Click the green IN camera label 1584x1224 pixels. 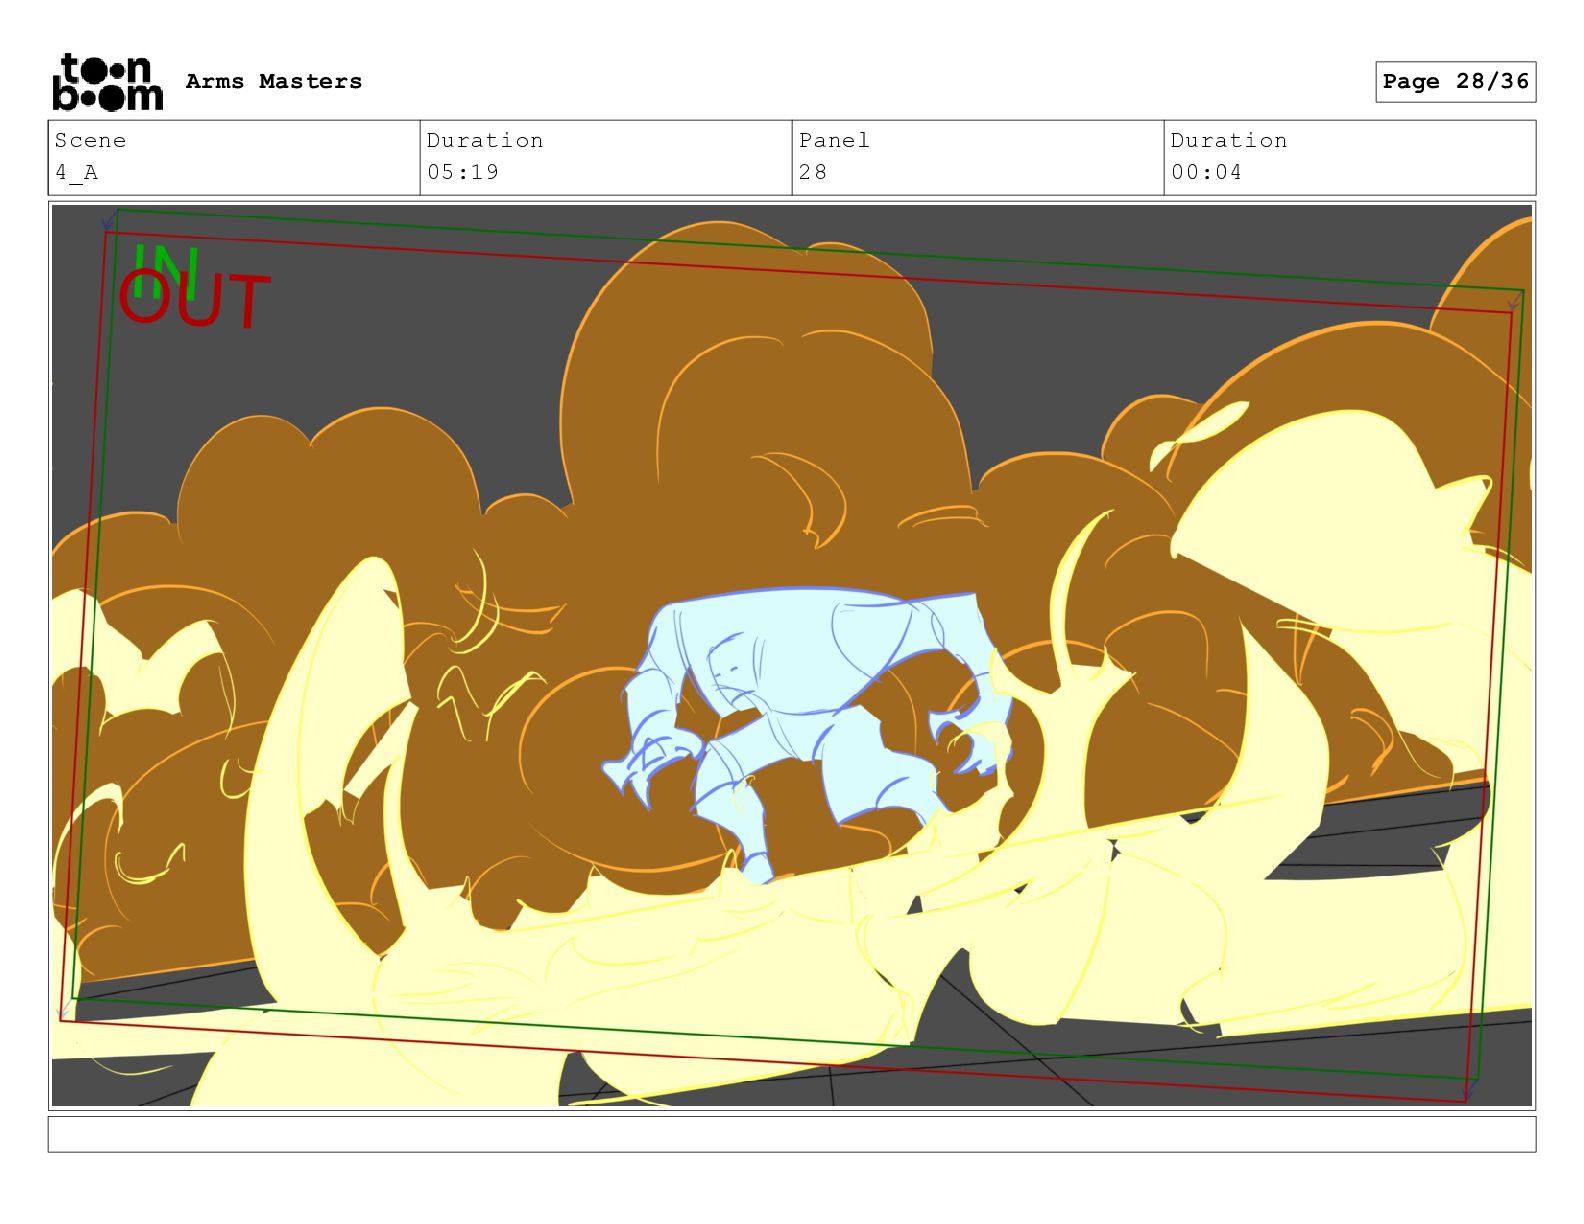pyautogui.click(x=165, y=266)
